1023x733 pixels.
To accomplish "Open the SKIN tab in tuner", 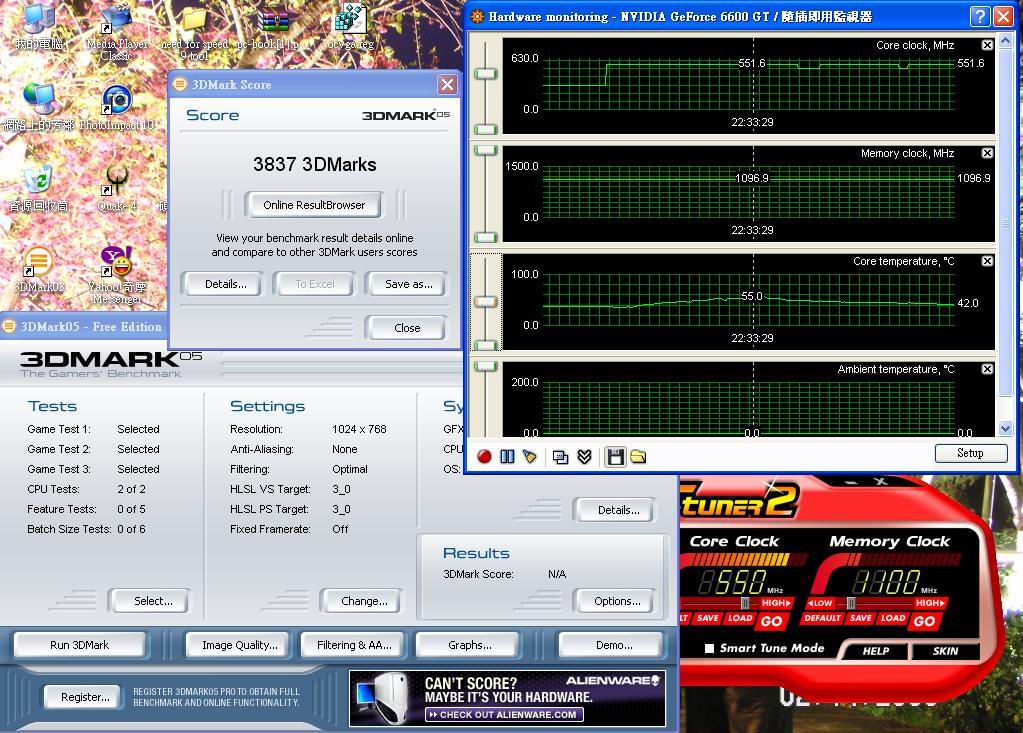I will coord(945,651).
